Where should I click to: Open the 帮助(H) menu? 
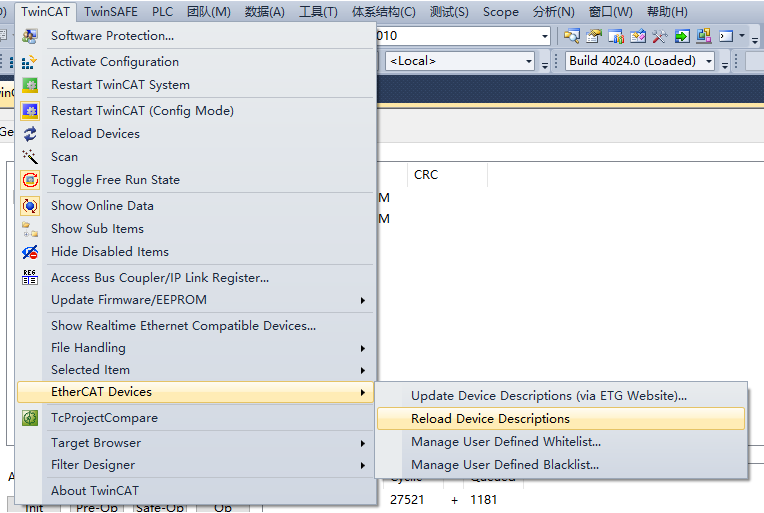[x=667, y=12]
